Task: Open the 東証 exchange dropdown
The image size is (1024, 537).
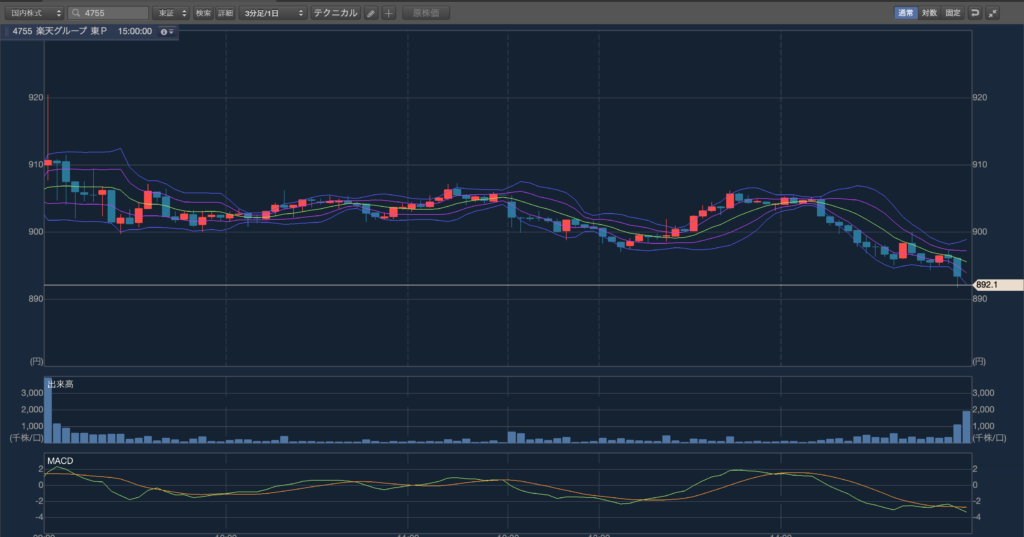Action: coord(170,13)
